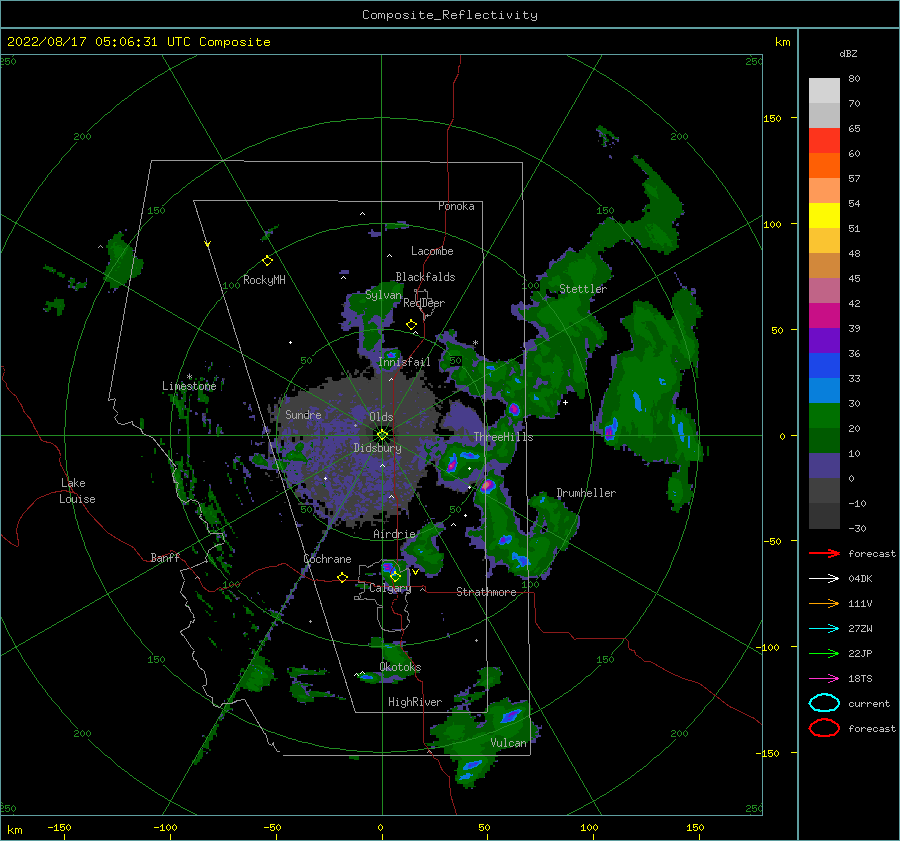
Task: Click the 27ZW legend label
Action: 860,629
